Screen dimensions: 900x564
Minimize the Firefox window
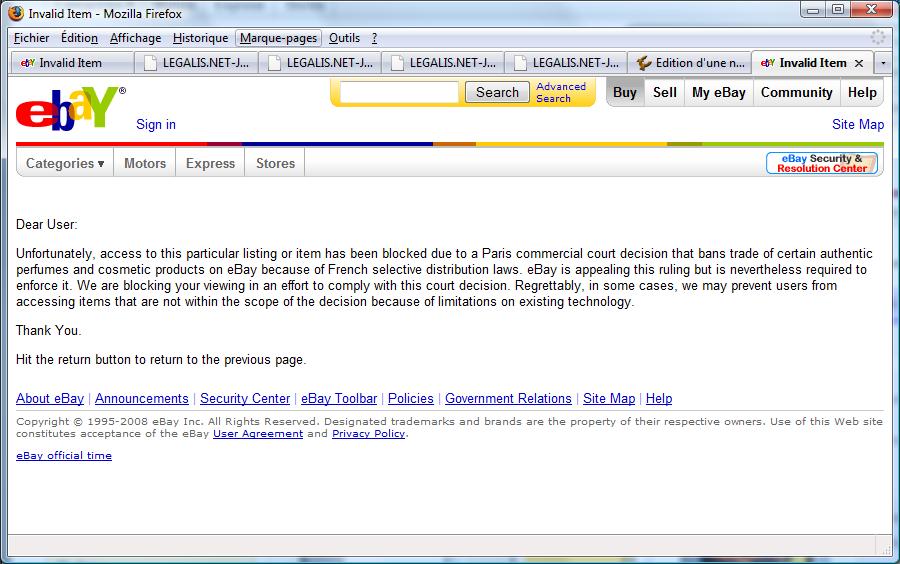[813, 10]
